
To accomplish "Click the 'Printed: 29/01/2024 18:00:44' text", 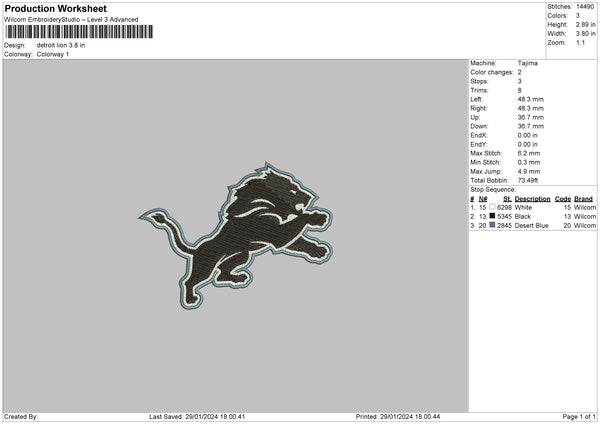I will 398,416.
